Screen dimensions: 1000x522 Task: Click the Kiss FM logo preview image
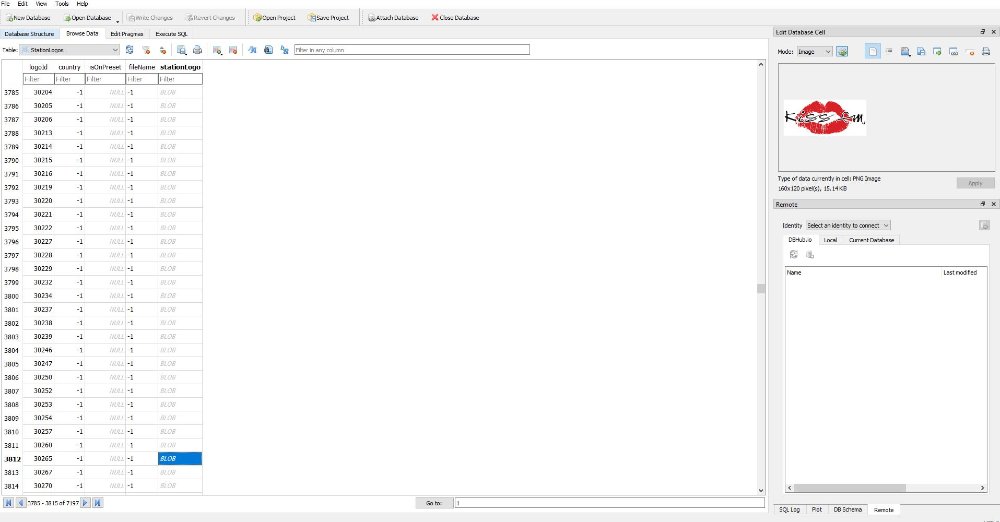(x=825, y=117)
